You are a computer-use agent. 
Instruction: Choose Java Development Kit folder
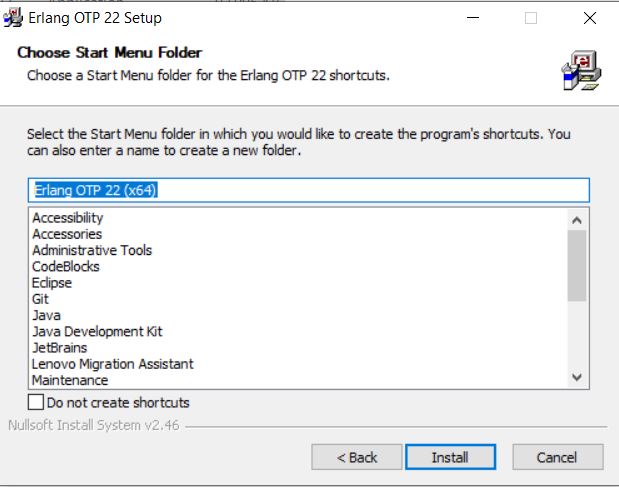tap(97, 332)
